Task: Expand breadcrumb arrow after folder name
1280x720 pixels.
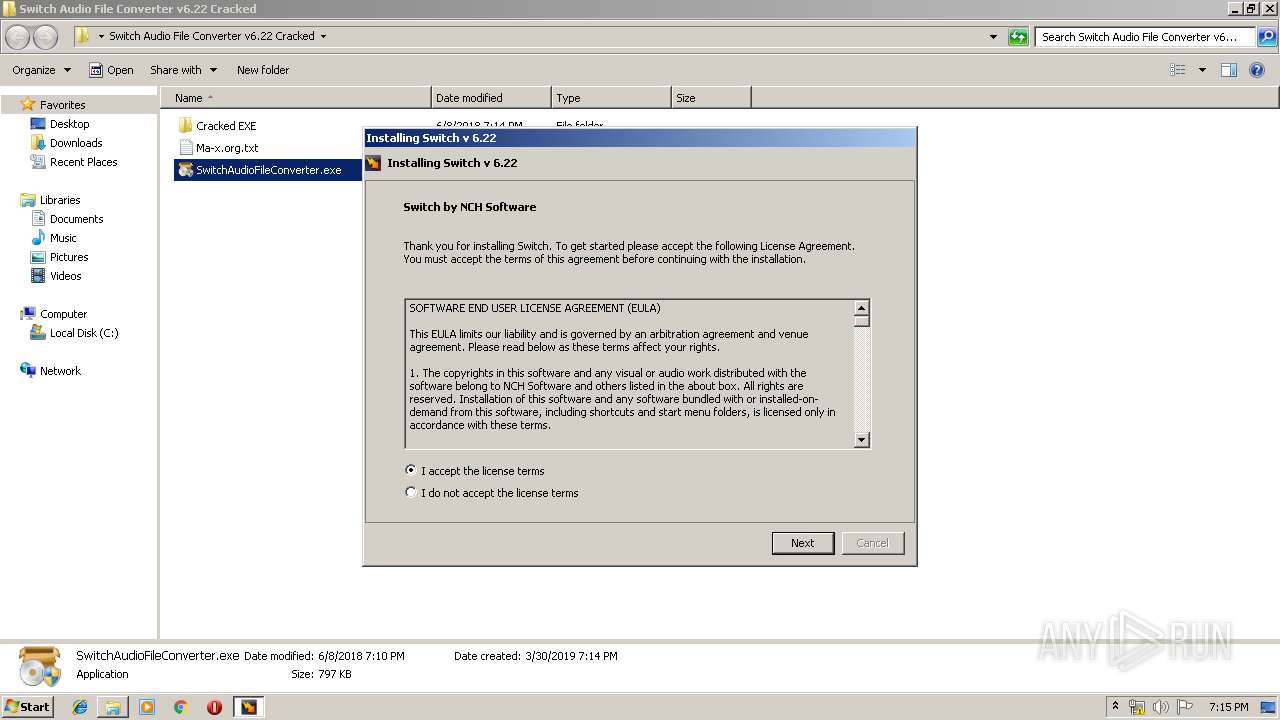Action: coord(323,37)
